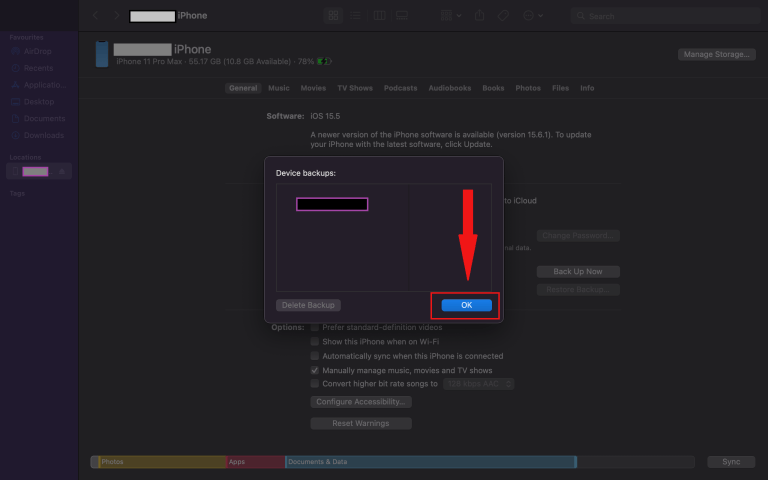
Task: Open the group-by dropdown in toolbar
Action: tap(451, 16)
